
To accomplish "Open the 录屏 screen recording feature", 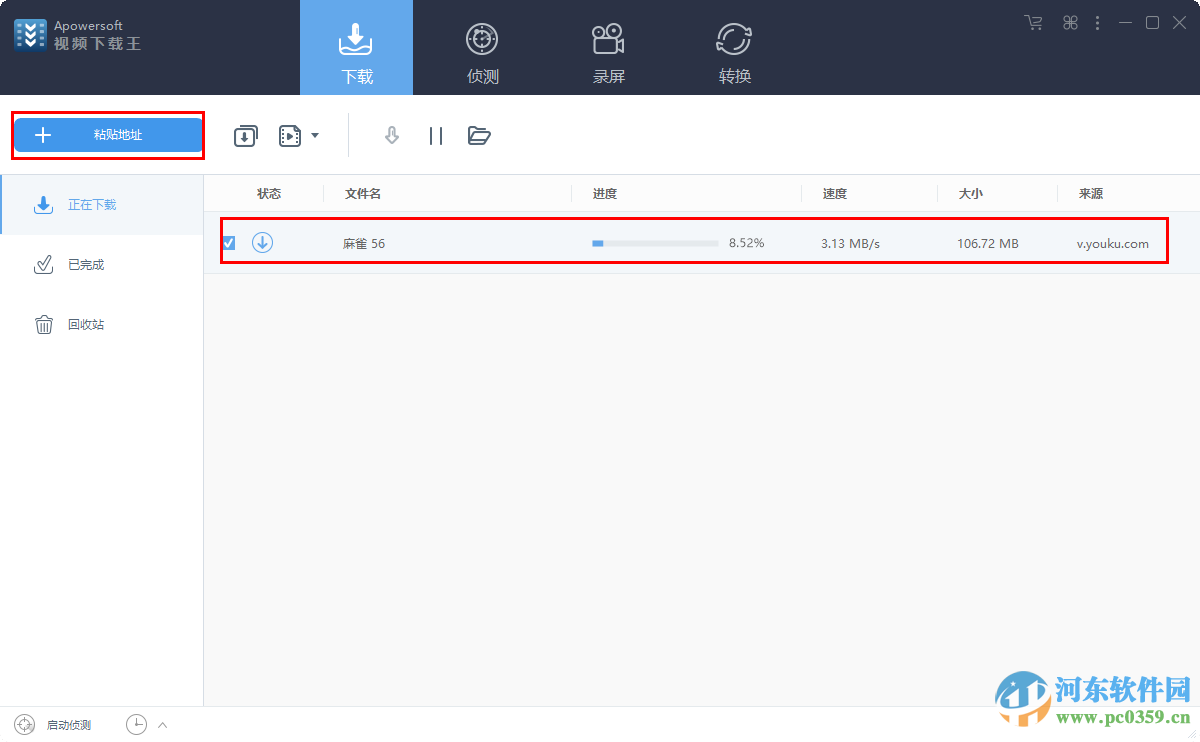I will [608, 47].
